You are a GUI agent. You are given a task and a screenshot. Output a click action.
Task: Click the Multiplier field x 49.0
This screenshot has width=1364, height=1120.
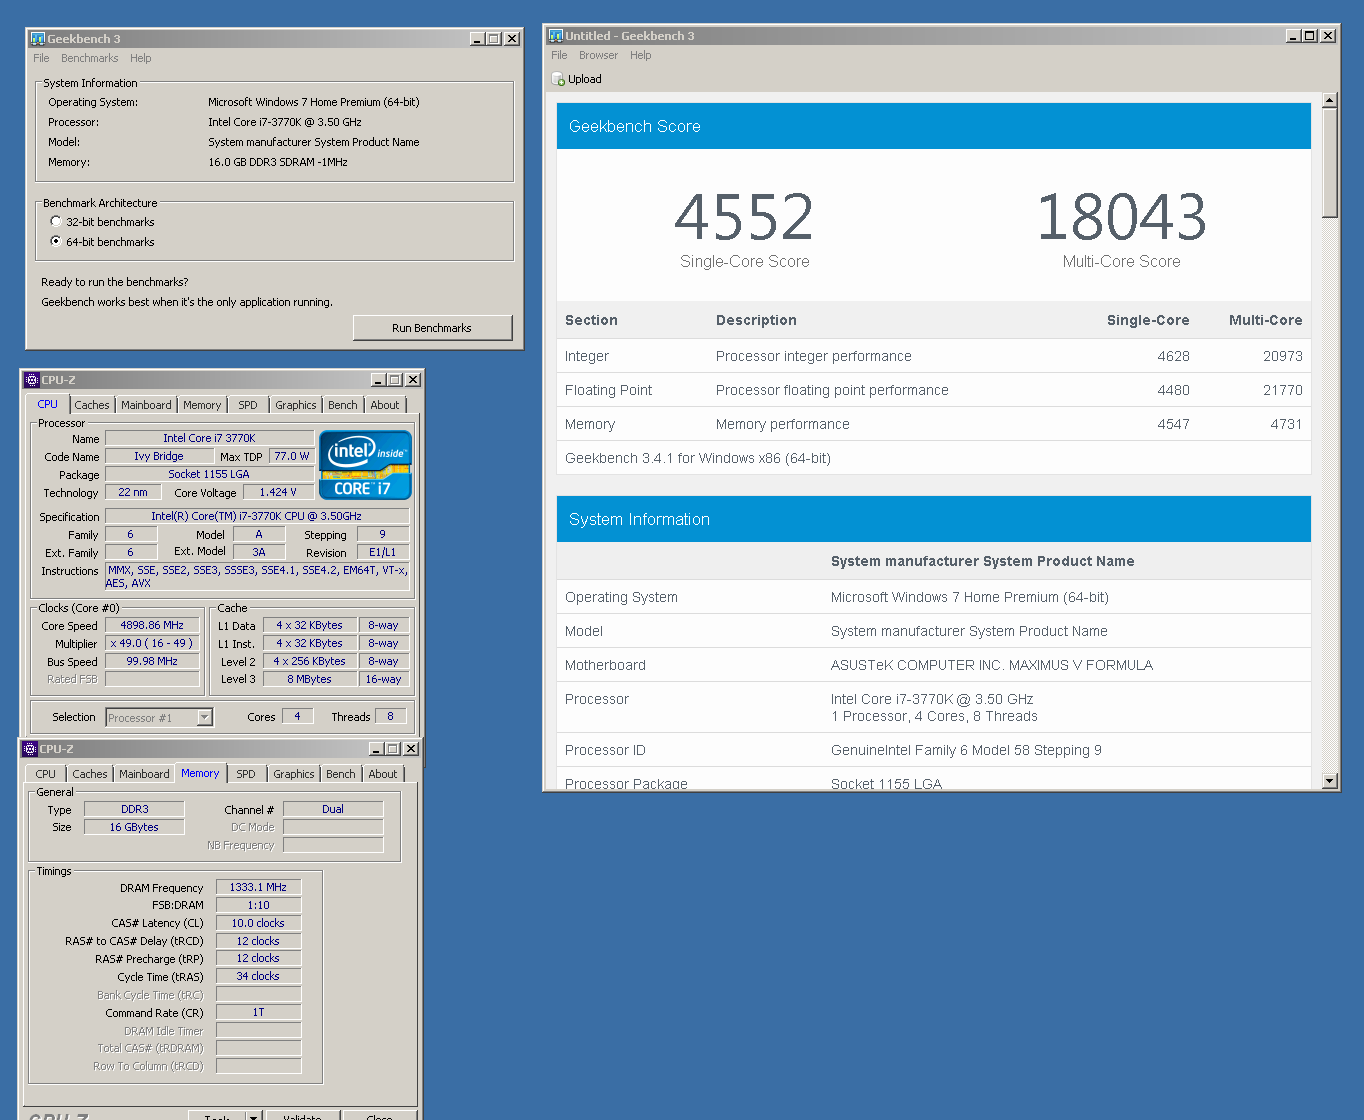(x=152, y=643)
